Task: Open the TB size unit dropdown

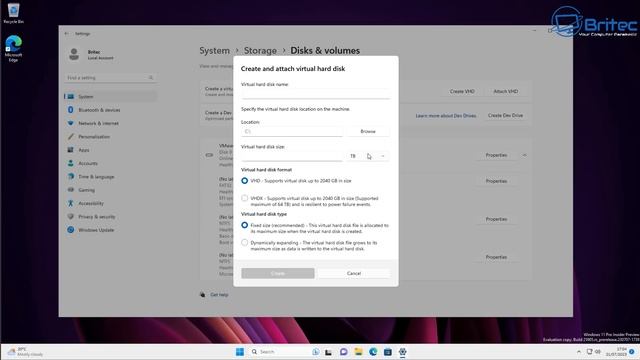Action: point(368,156)
